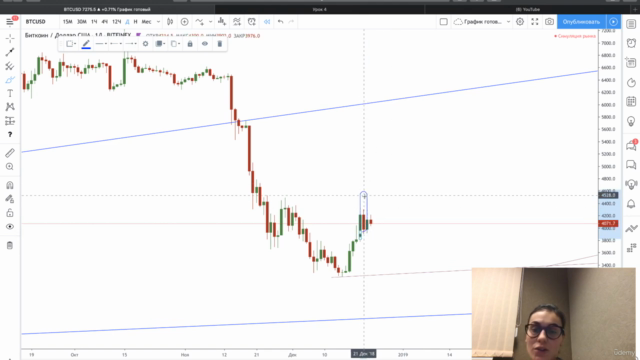Open the line color pencil swatch
Screen dimensions: 640x360
coord(86,44)
